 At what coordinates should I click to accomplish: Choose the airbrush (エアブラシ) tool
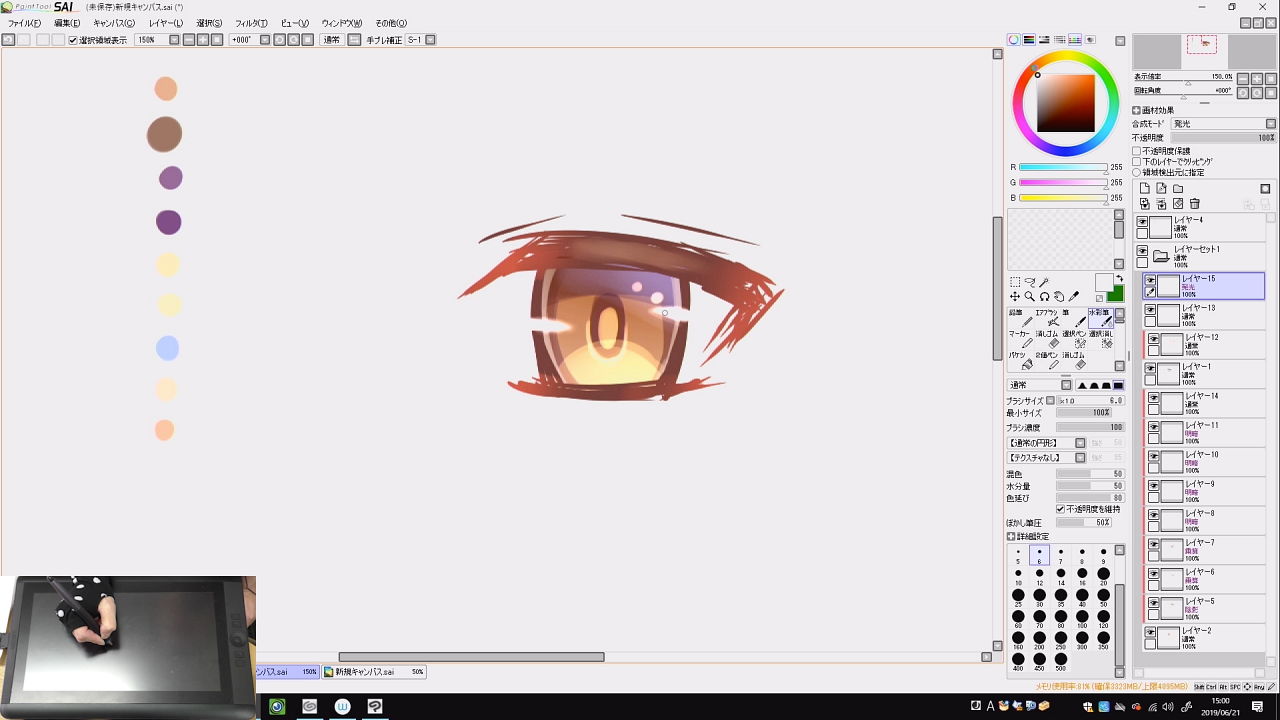(x=1046, y=318)
